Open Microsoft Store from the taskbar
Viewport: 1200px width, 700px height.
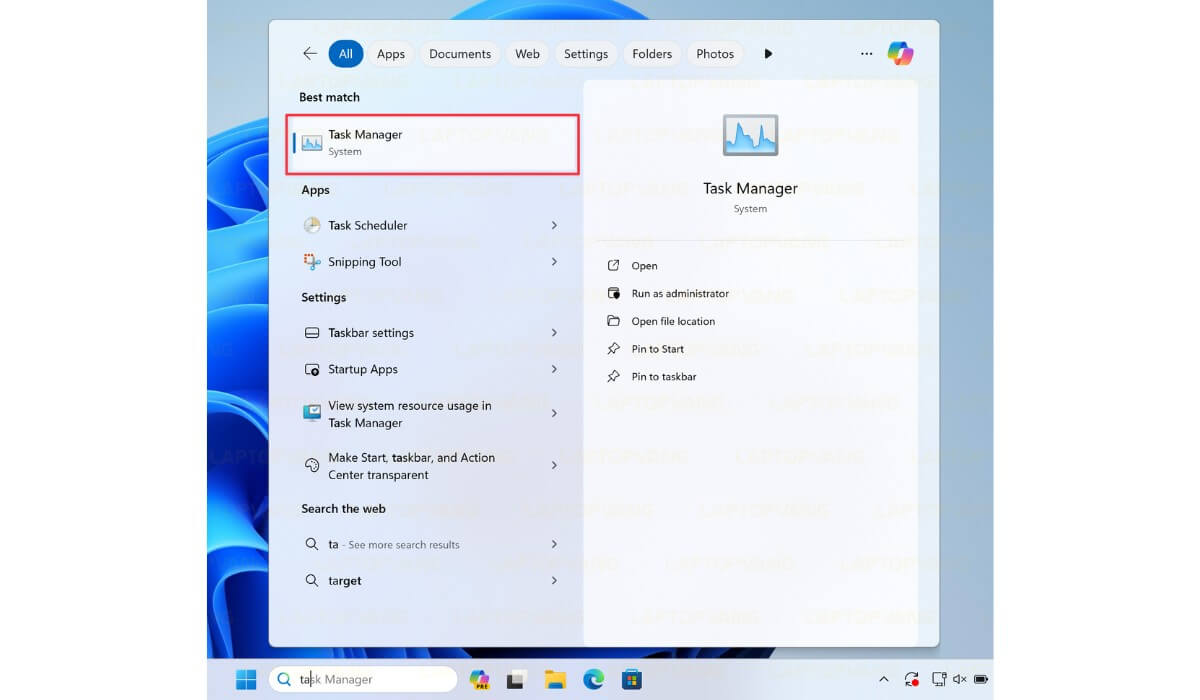click(x=631, y=680)
